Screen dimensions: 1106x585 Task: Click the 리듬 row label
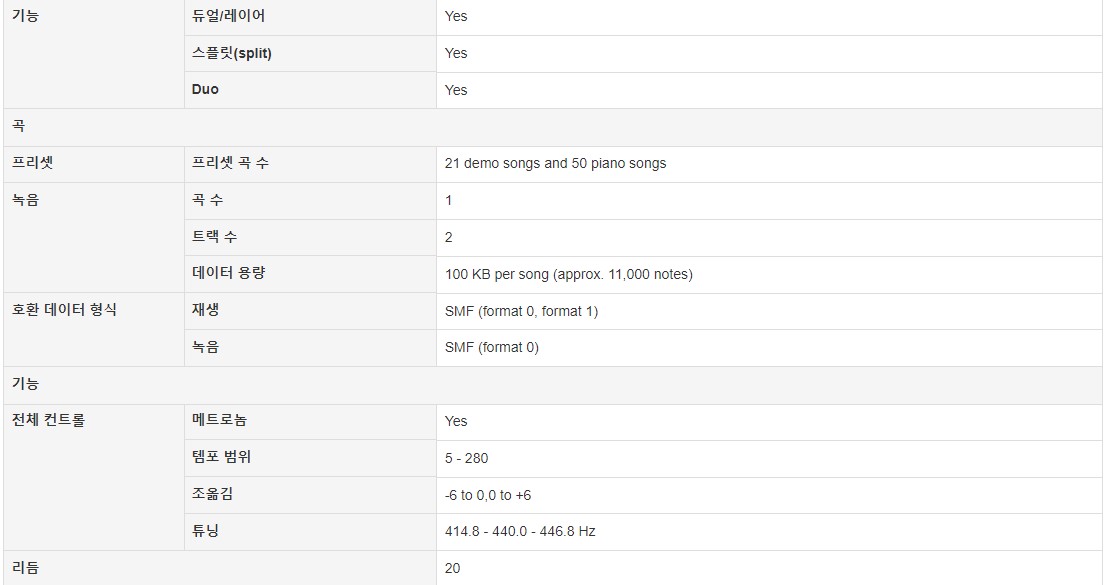tap(26, 567)
